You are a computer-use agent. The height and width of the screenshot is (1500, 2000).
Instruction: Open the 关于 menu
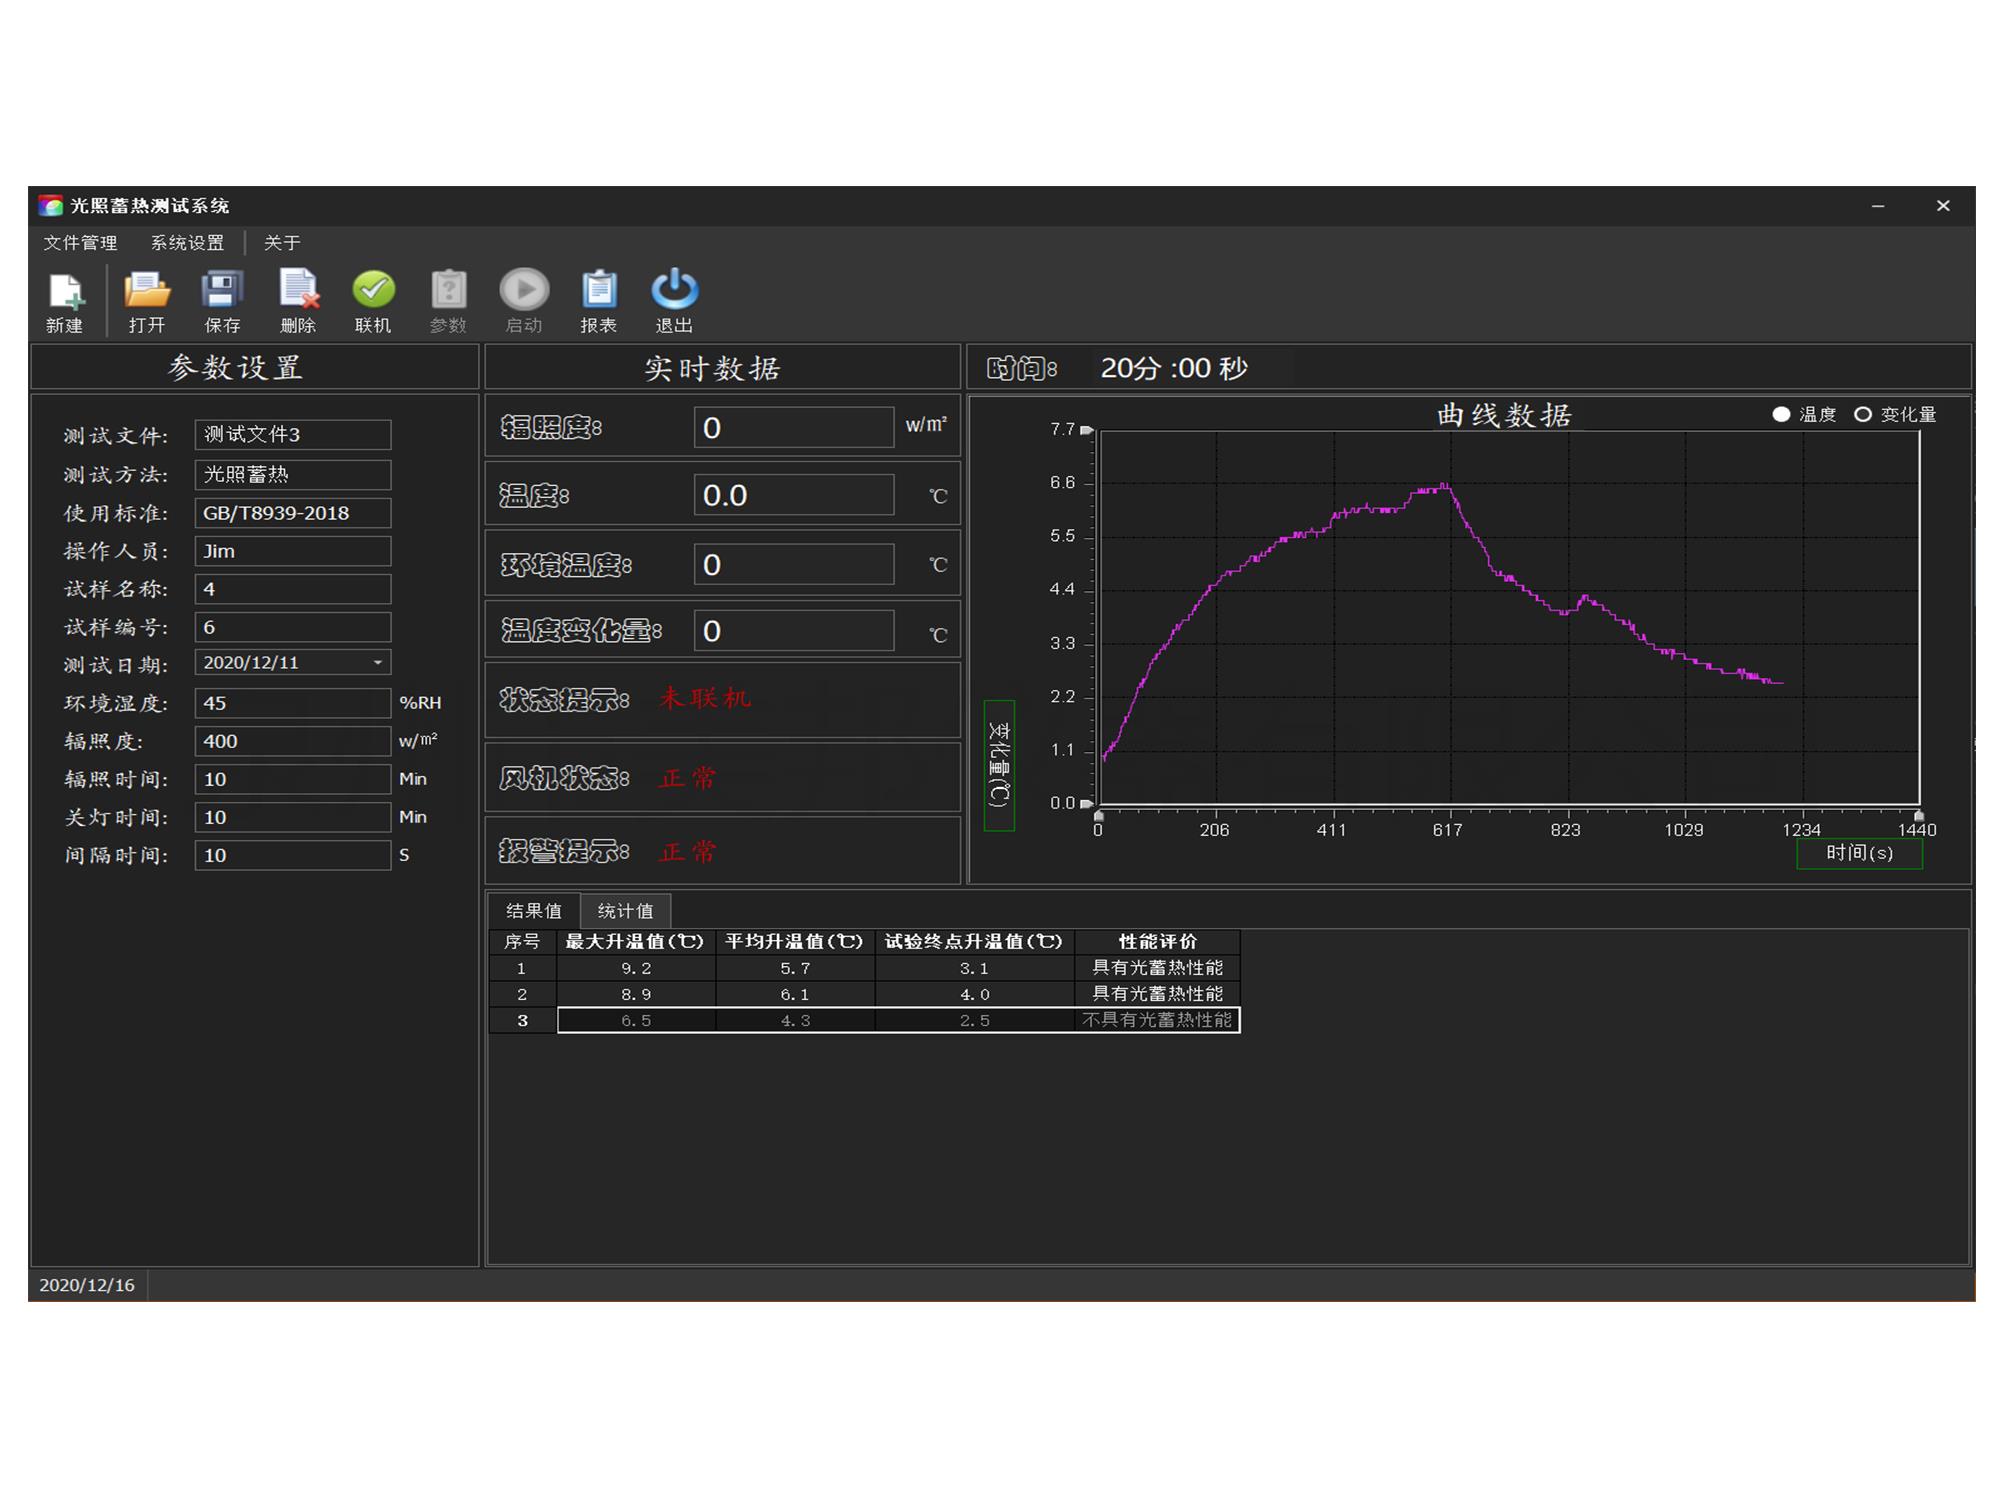pos(282,243)
